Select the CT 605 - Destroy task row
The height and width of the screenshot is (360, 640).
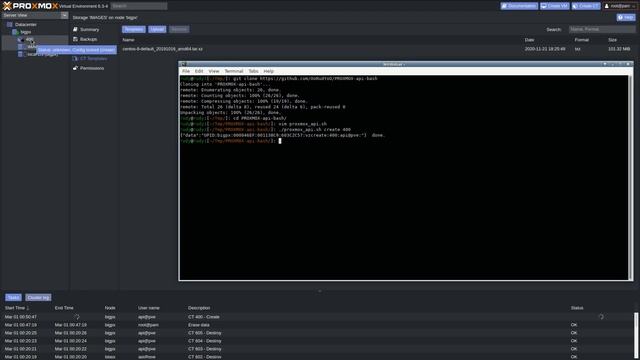point(318,333)
